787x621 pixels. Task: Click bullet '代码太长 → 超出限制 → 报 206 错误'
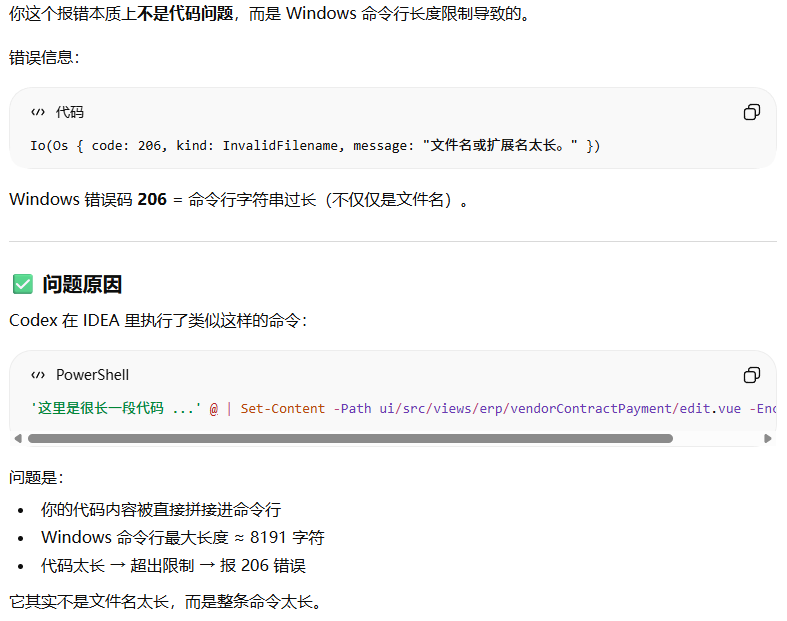pyautogui.click(x=173, y=566)
